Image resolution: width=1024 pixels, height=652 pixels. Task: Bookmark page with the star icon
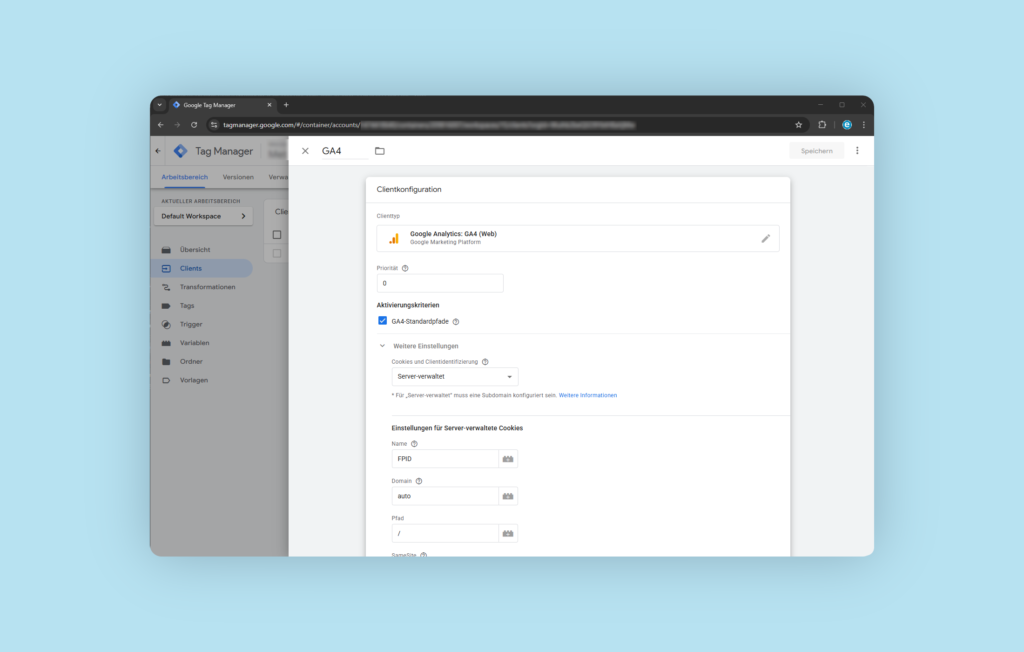798,125
